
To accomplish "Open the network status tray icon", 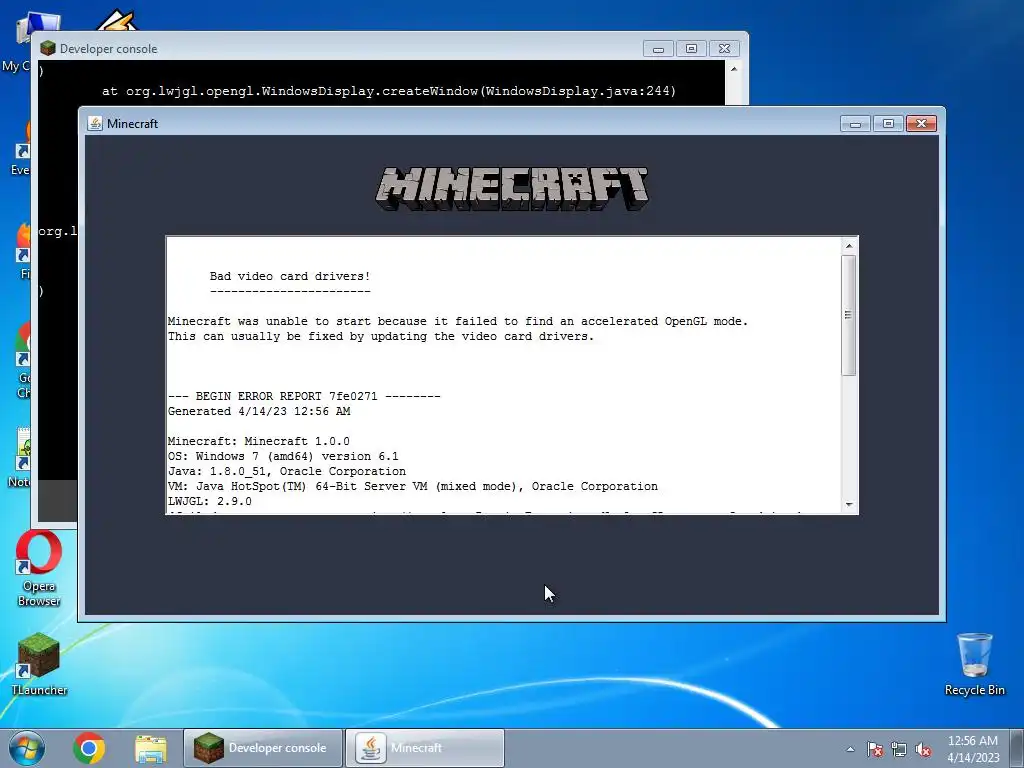I will point(899,749).
